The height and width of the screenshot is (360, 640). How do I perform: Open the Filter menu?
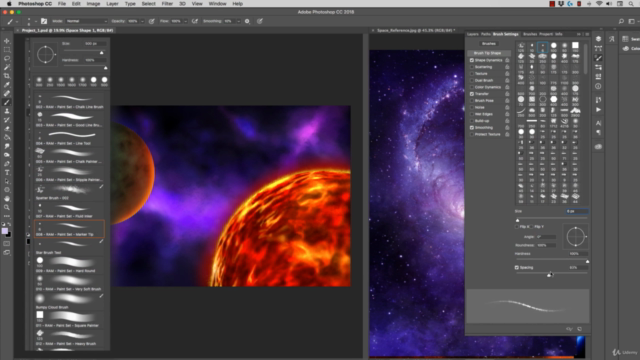(x=167, y=4)
